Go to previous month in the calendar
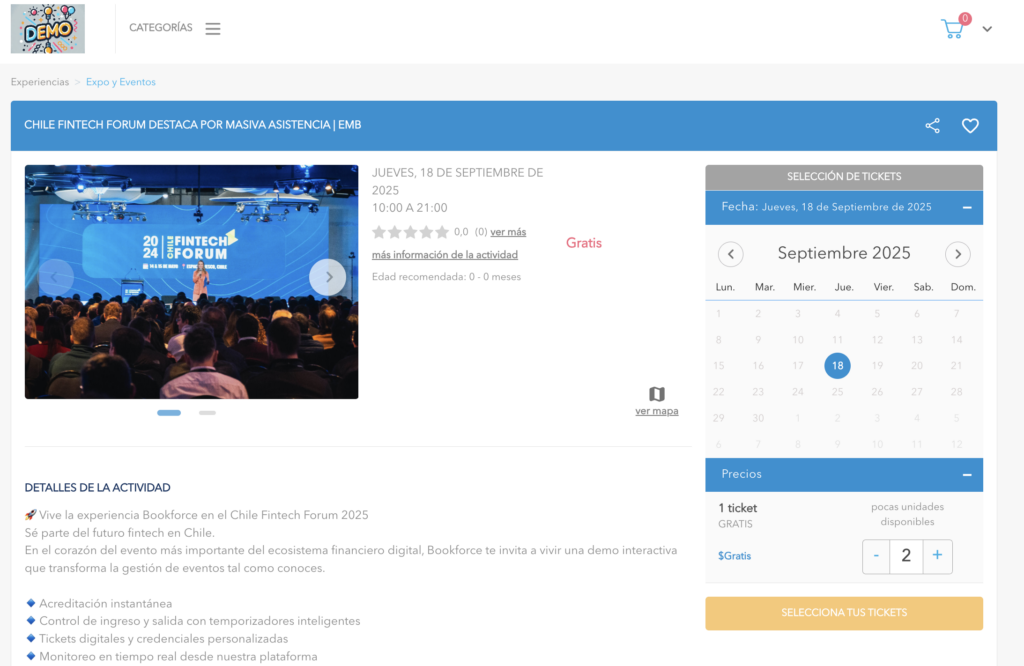The height and width of the screenshot is (666, 1024). point(731,254)
